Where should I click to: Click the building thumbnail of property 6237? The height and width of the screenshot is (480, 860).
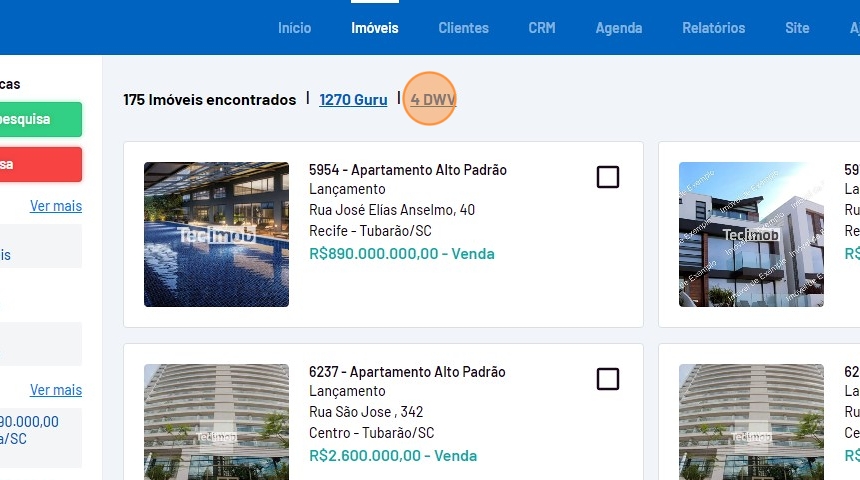click(x=216, y=420)
